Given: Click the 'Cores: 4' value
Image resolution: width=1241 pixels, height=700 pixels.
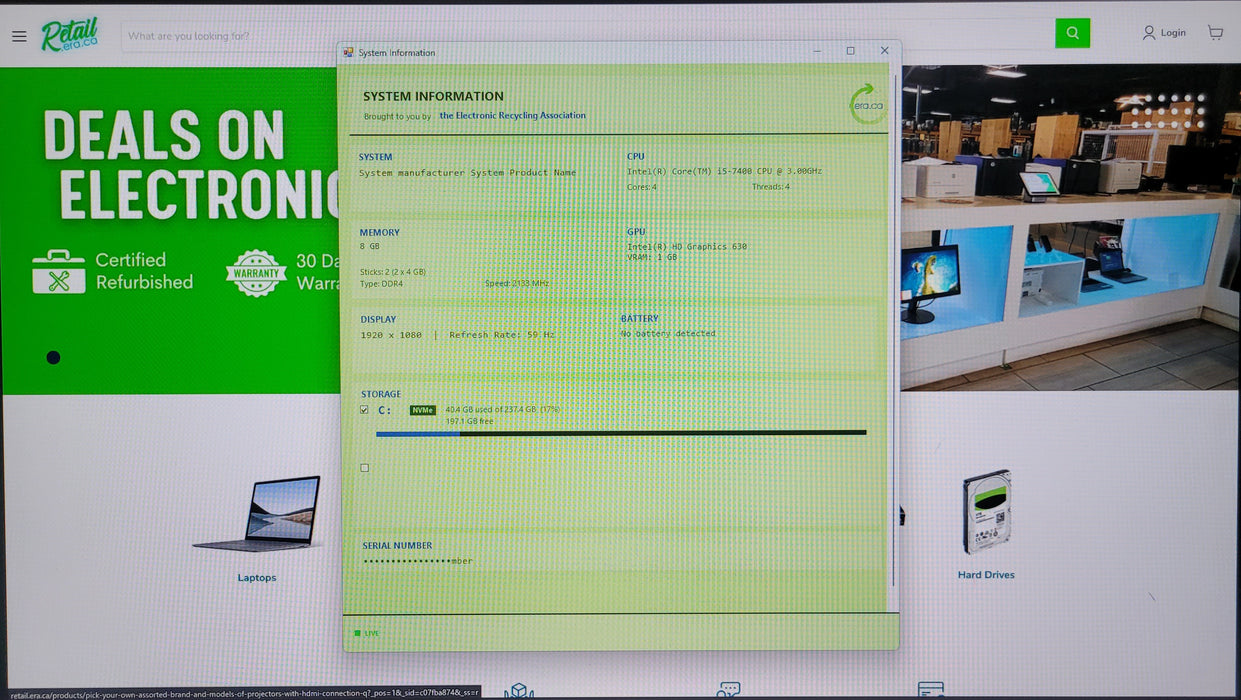Looking at the screenshot, I should pyautogui.click(x=642, y=187).
